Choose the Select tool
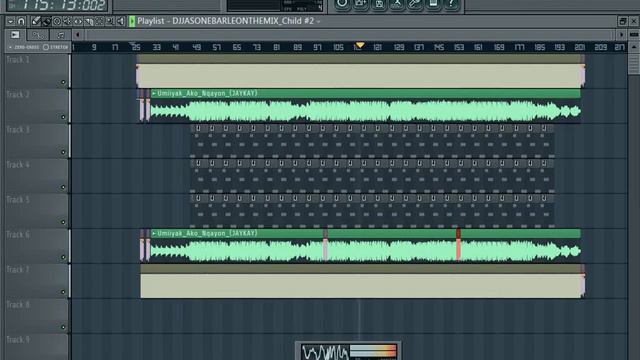Image resolution: width=640 pixels, height=360 pixels. tap(100, 21)
